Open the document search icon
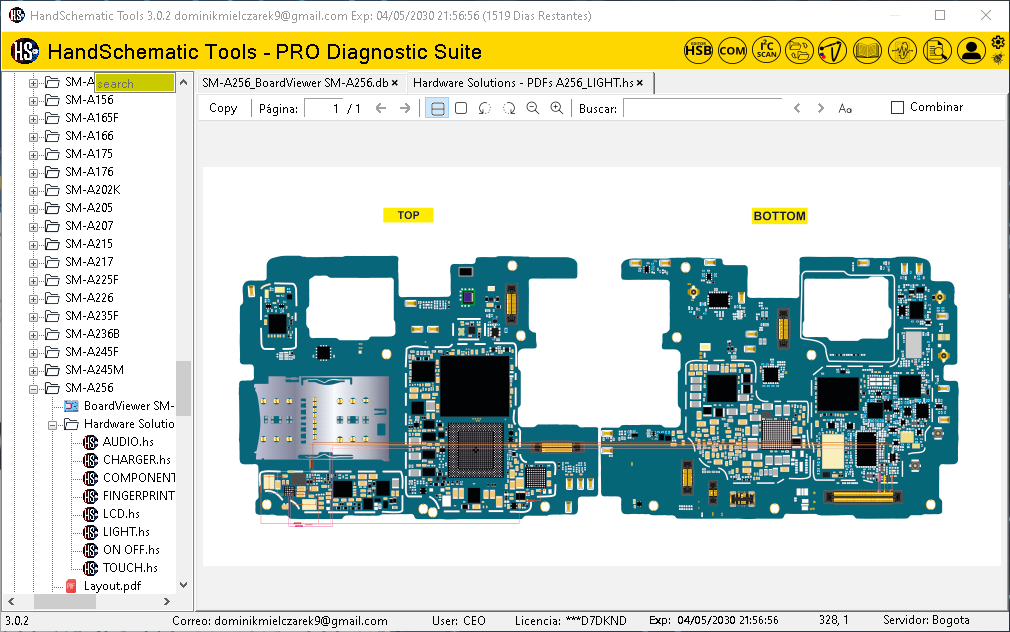Screen dimensions: 1010x632 [937, 50]
